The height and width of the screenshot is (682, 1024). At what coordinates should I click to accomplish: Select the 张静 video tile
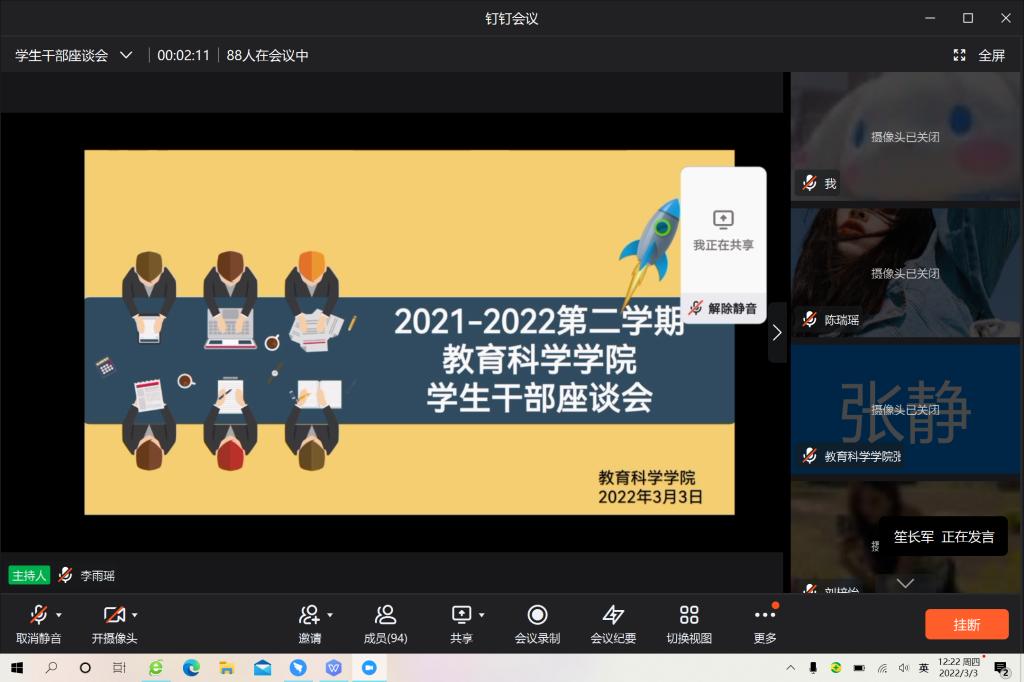(905, 409)
